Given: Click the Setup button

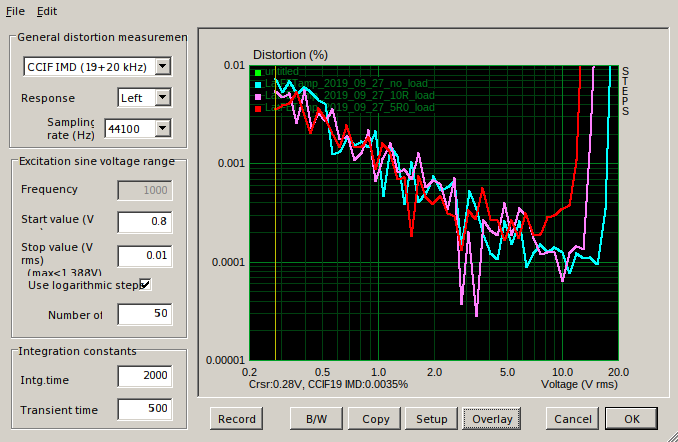Looking at the screenshot, I should [x=431, y=419].
